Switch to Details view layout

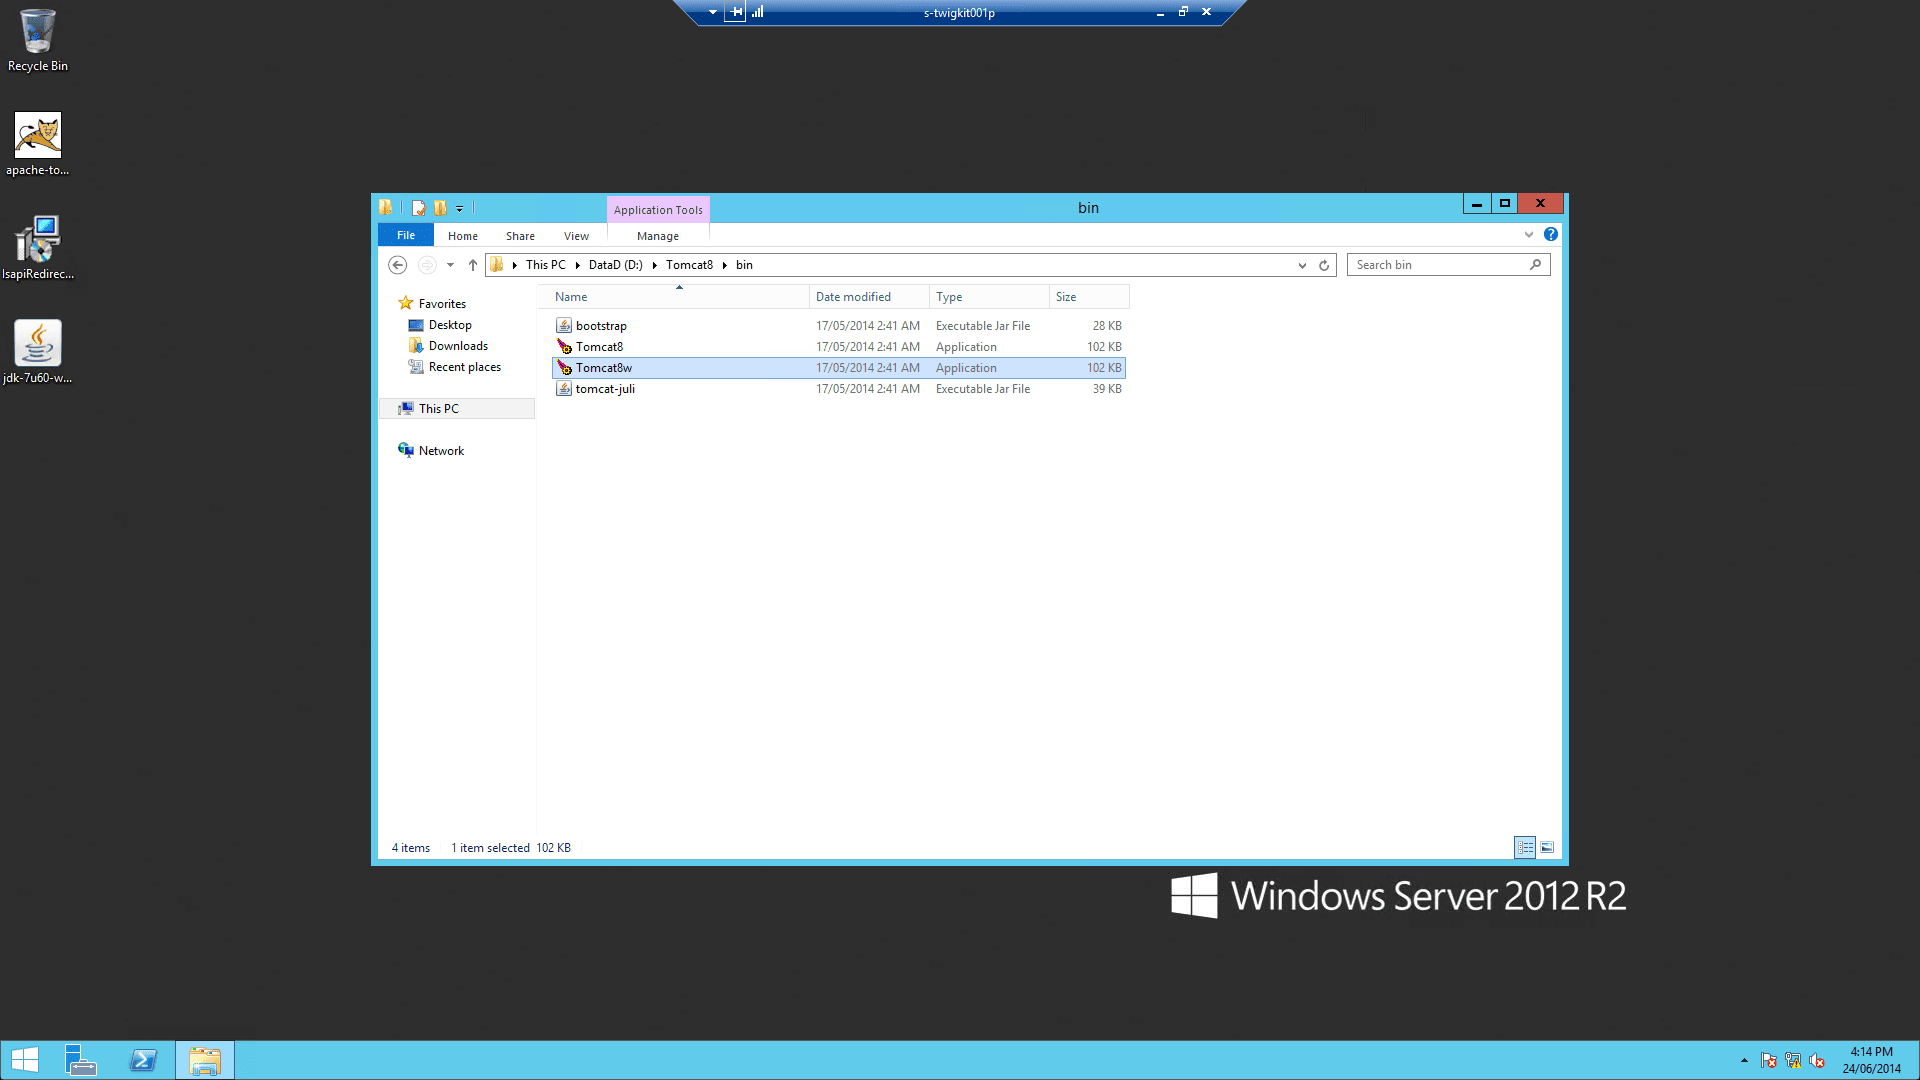(1524, 847)
